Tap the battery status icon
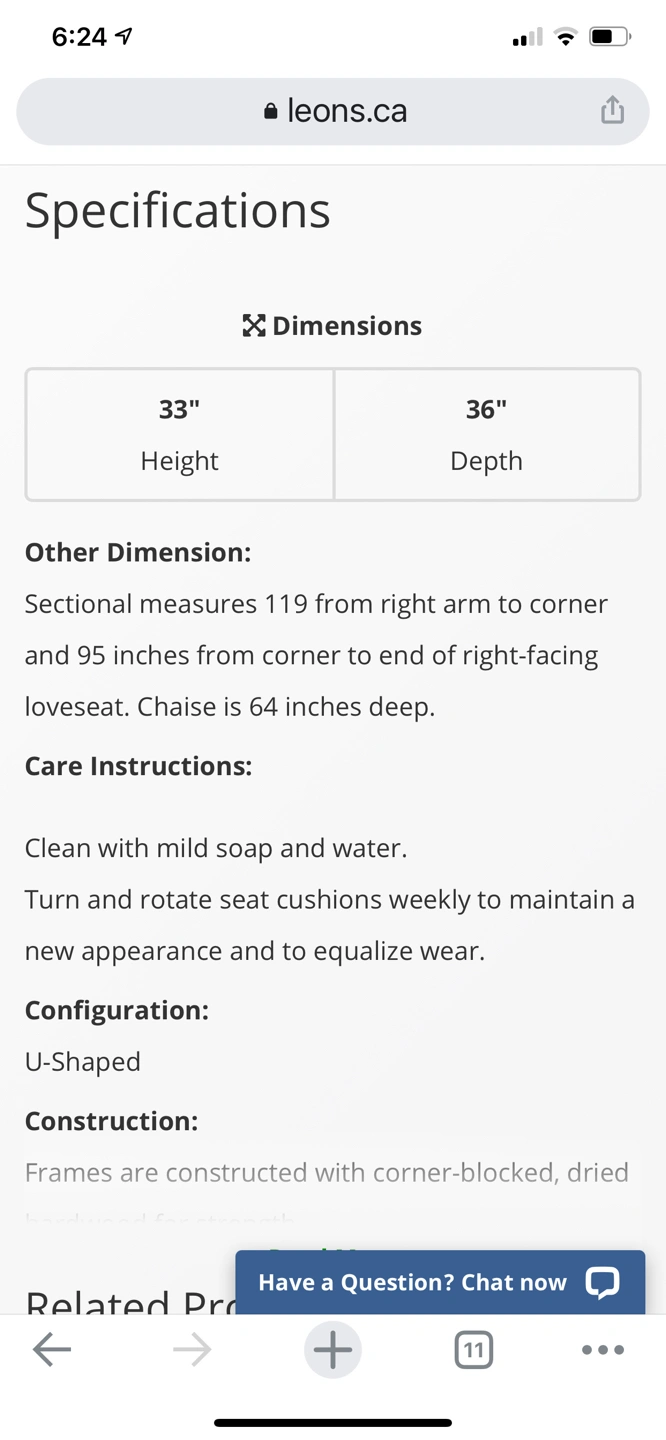The width and height of the screenshot is (666, 1440). (x=610, y=37)
